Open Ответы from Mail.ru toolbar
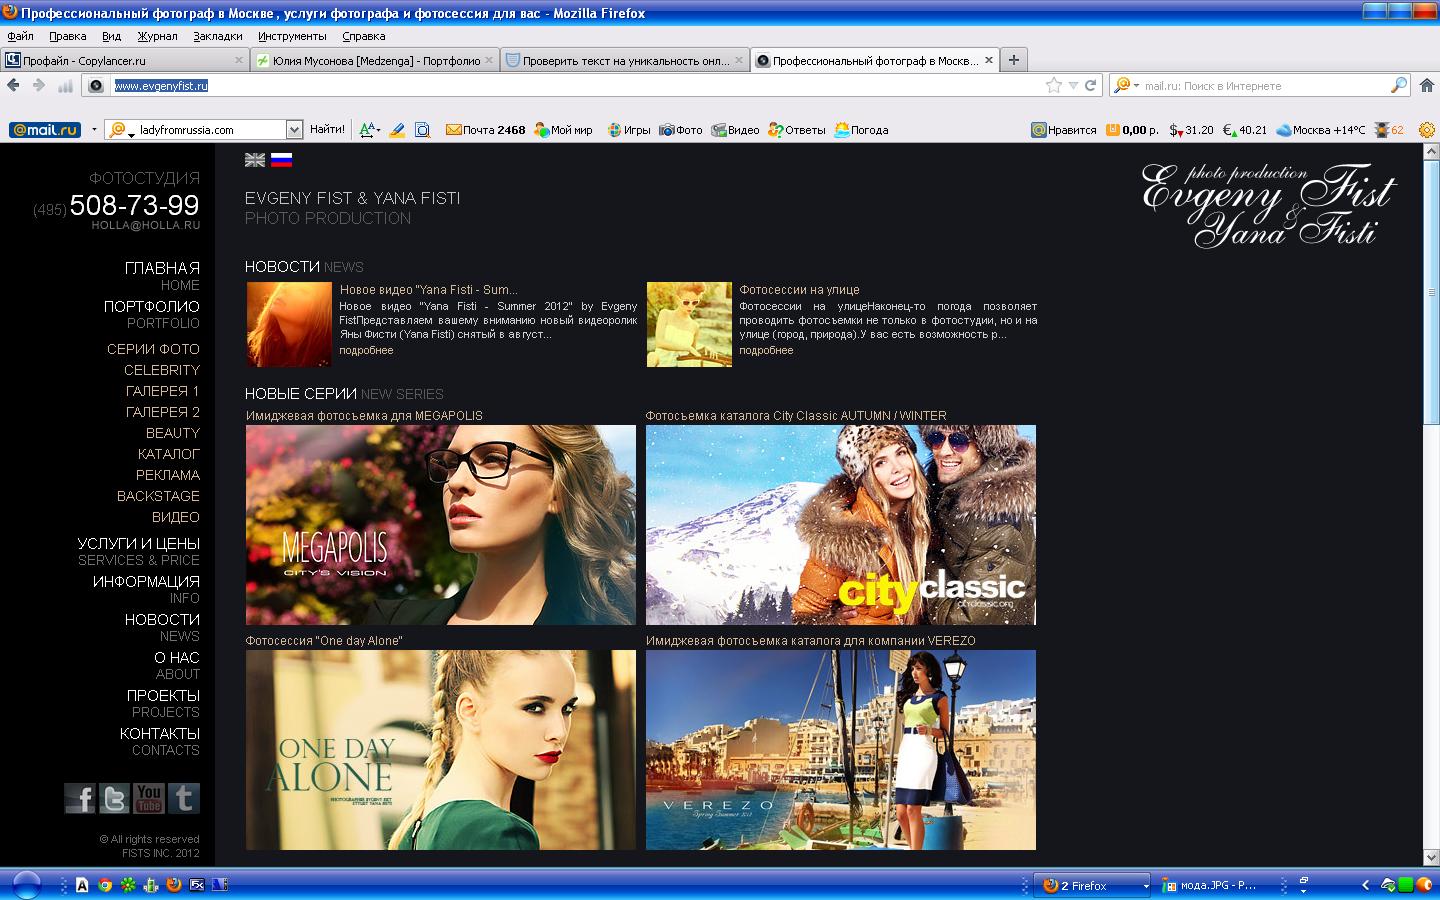The height and width of the screenshot is (900, 1440). point(797,130)
